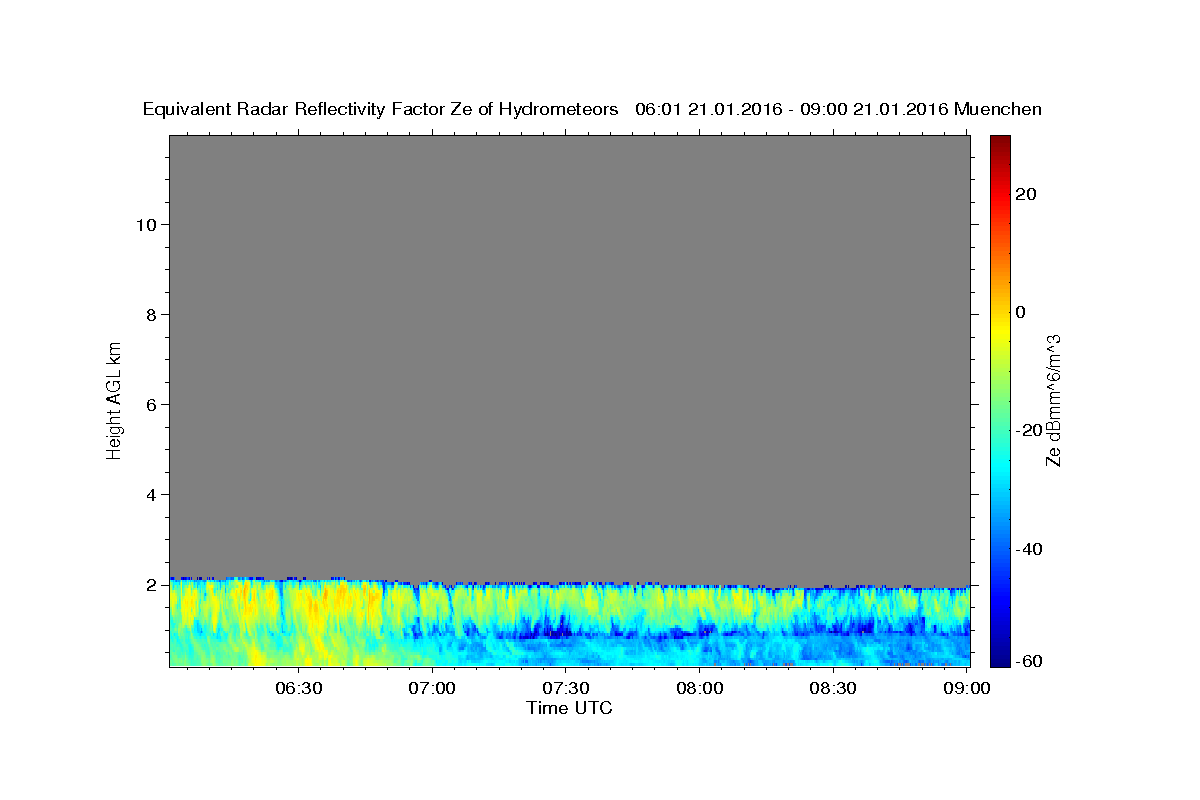Click the 06:30 time tick label

click(x=298, y=688)
